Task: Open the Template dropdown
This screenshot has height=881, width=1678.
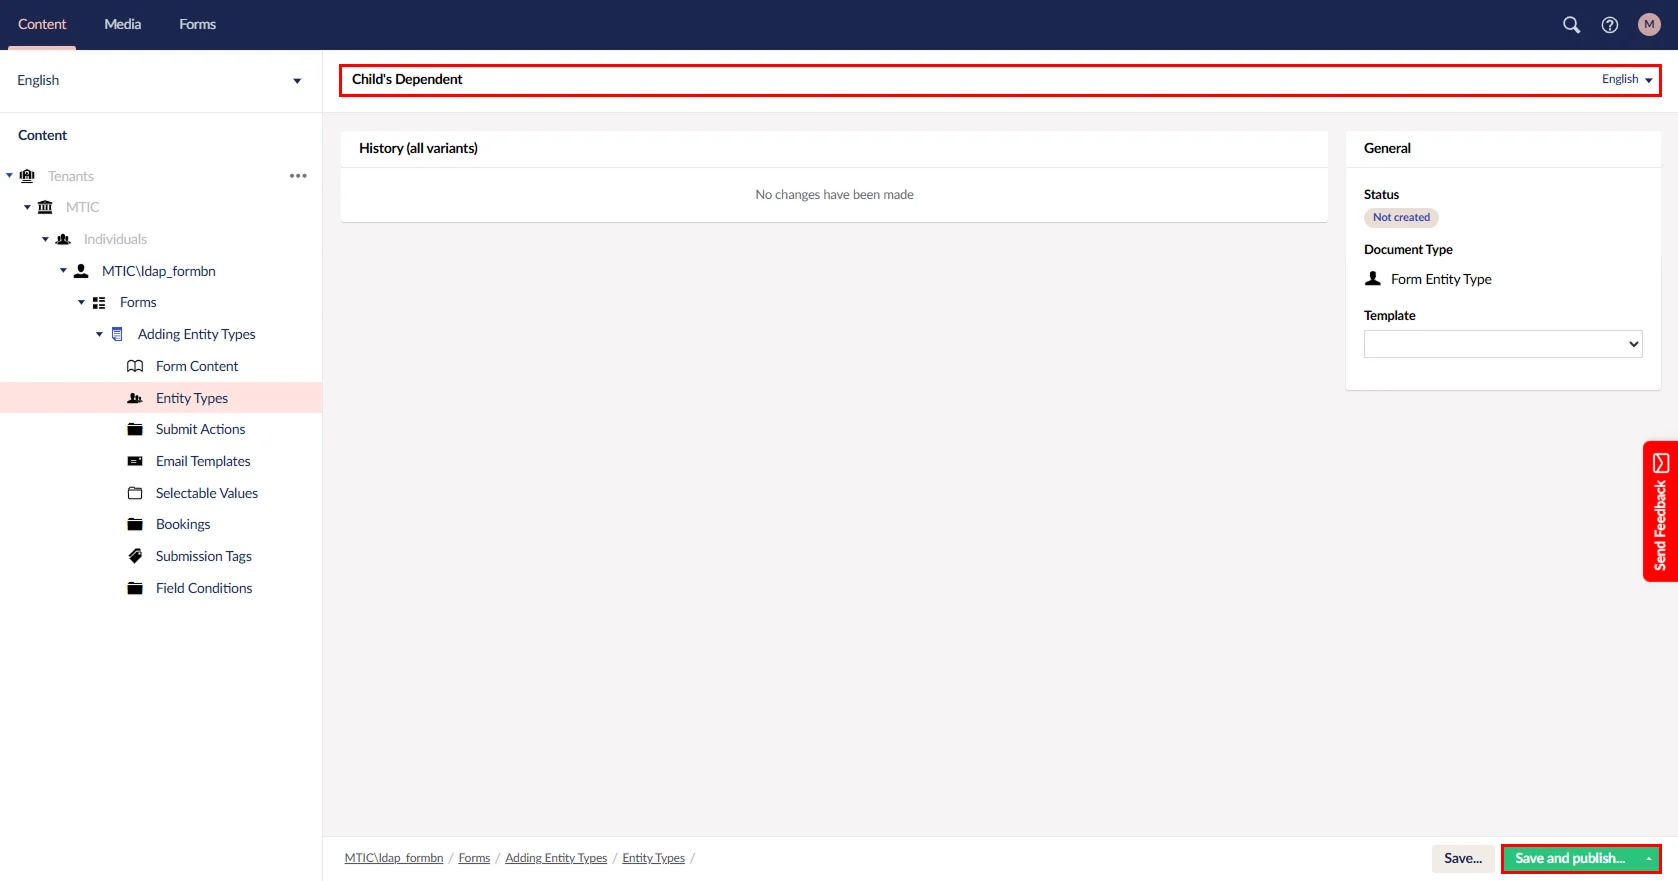Action: (x=1502, y=344)
